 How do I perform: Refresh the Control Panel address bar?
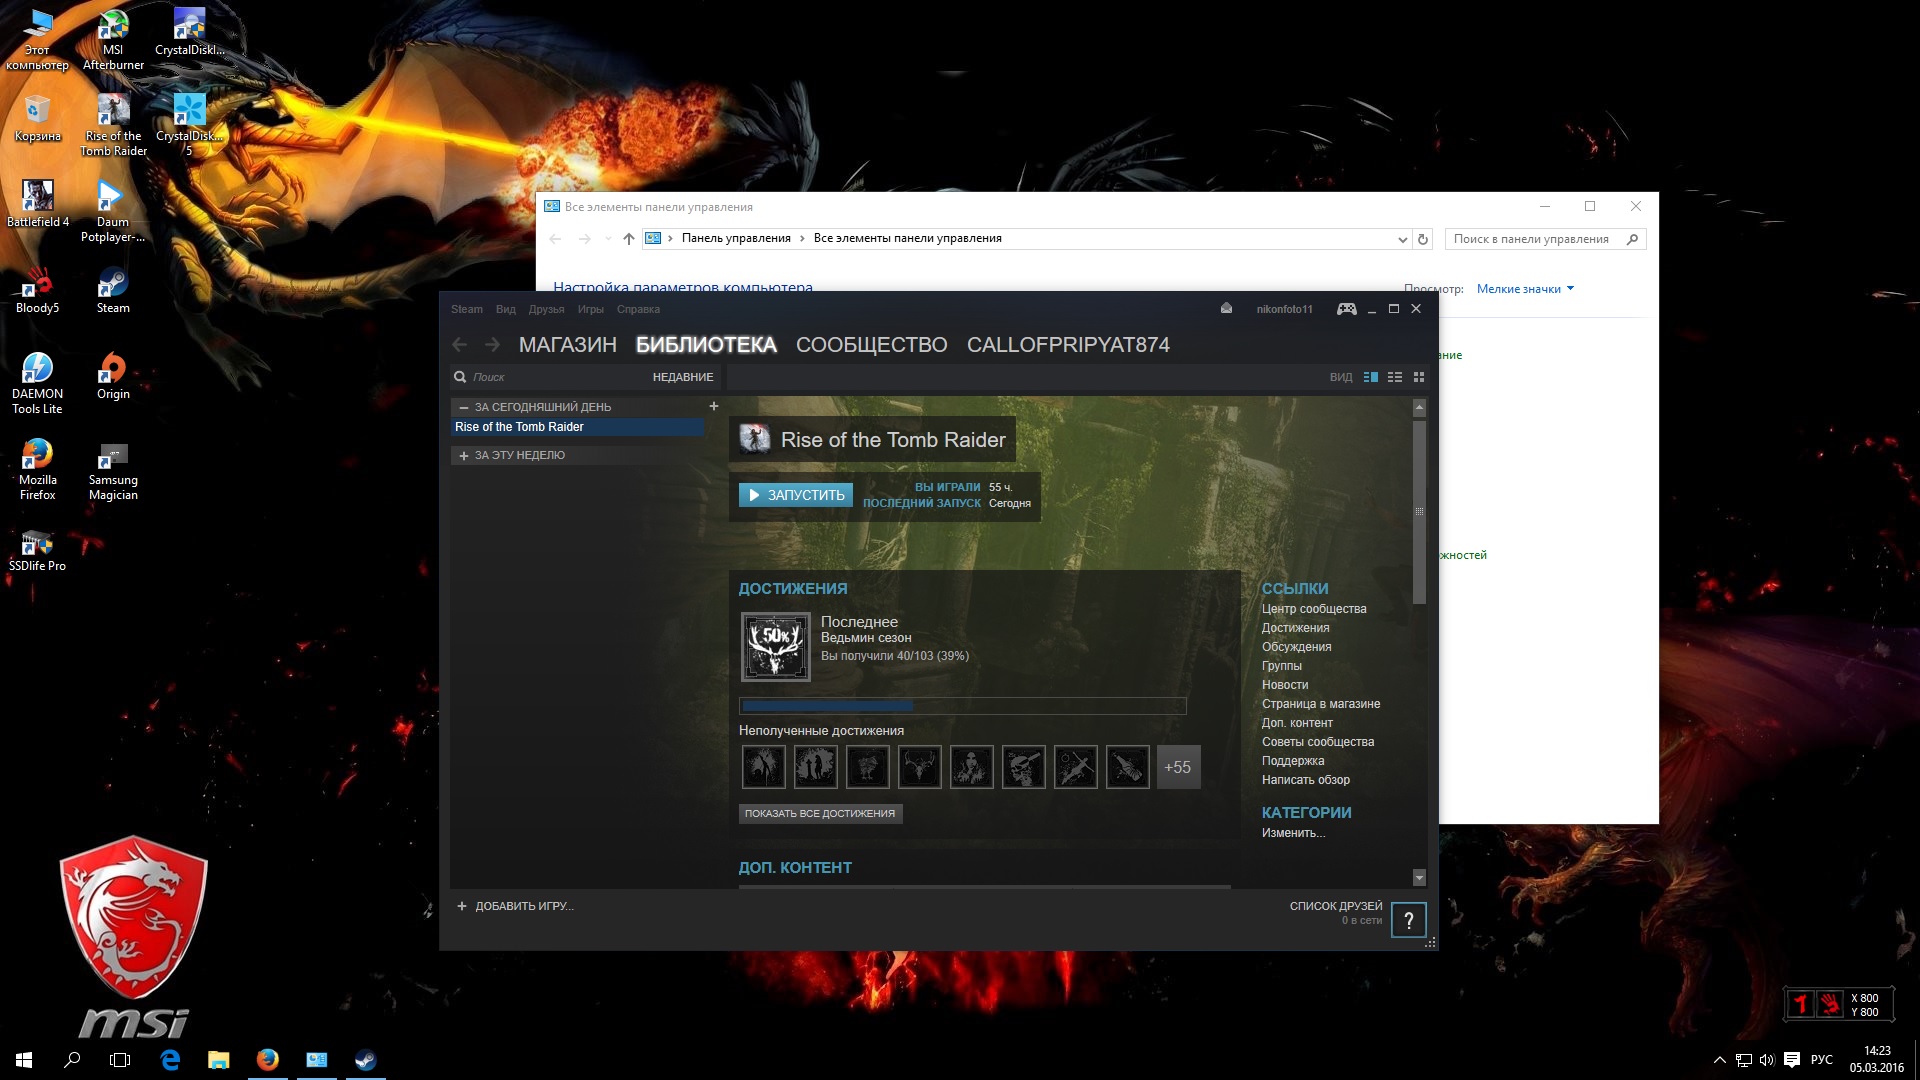point(1422,239)
